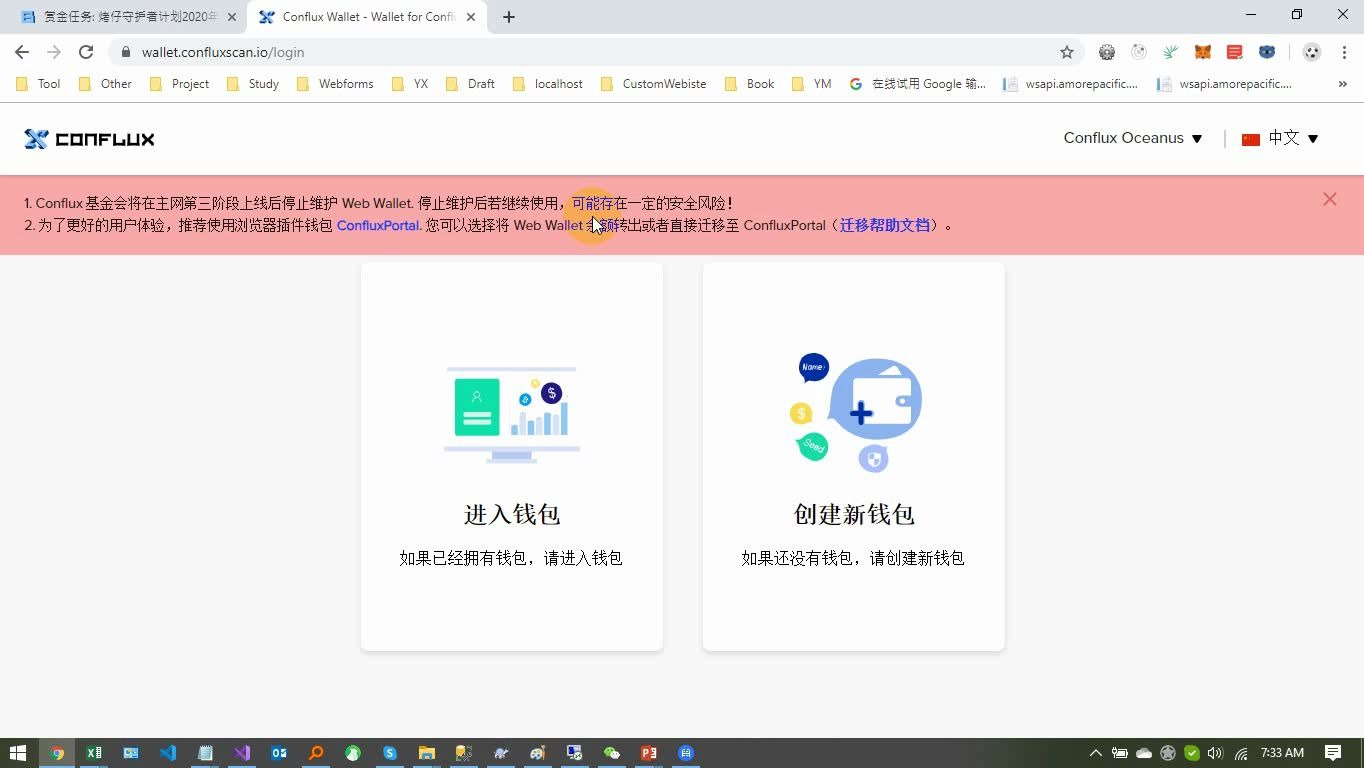Open the Windows Start menu

click(18, 753)
